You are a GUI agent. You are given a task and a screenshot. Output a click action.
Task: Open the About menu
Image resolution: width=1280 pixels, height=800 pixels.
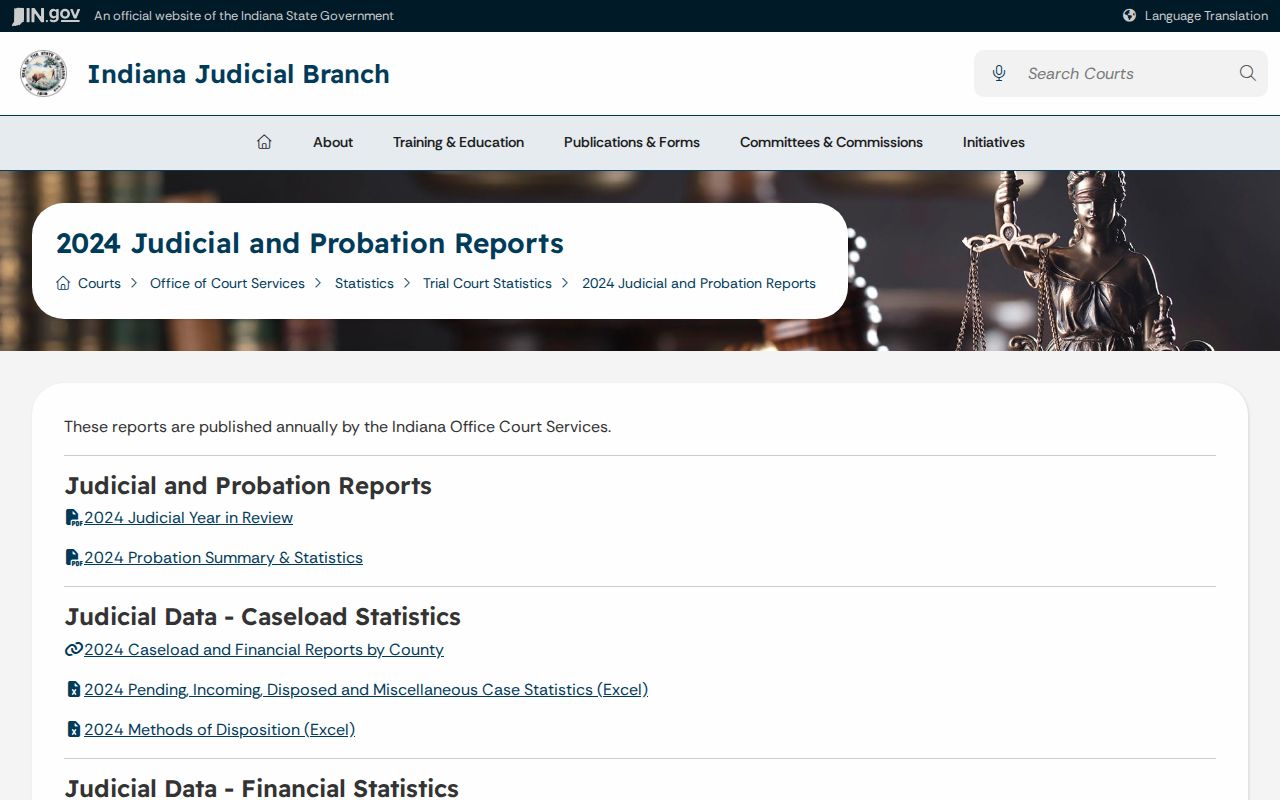coord(333,142)
